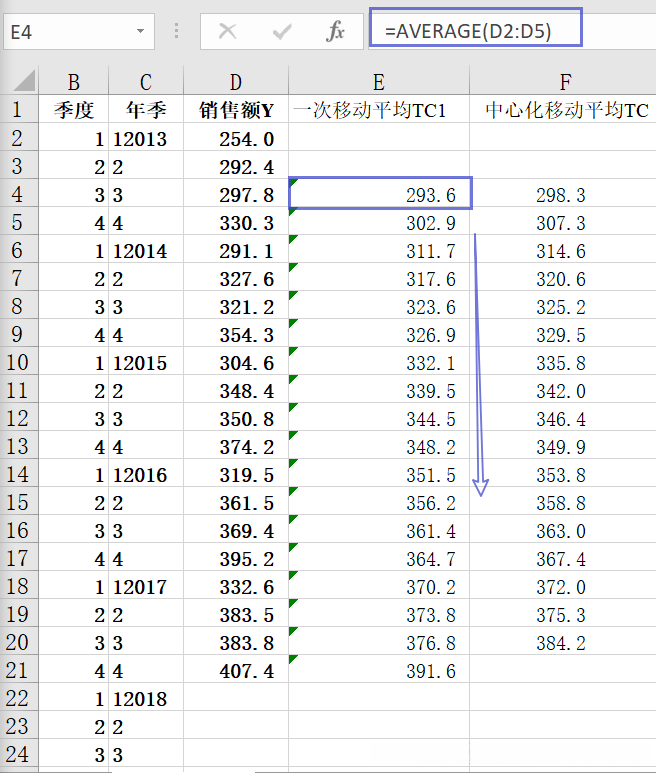This screenshot has height=773, width=656.
Task: Click cell containing 12018
Action: point(146,698)
